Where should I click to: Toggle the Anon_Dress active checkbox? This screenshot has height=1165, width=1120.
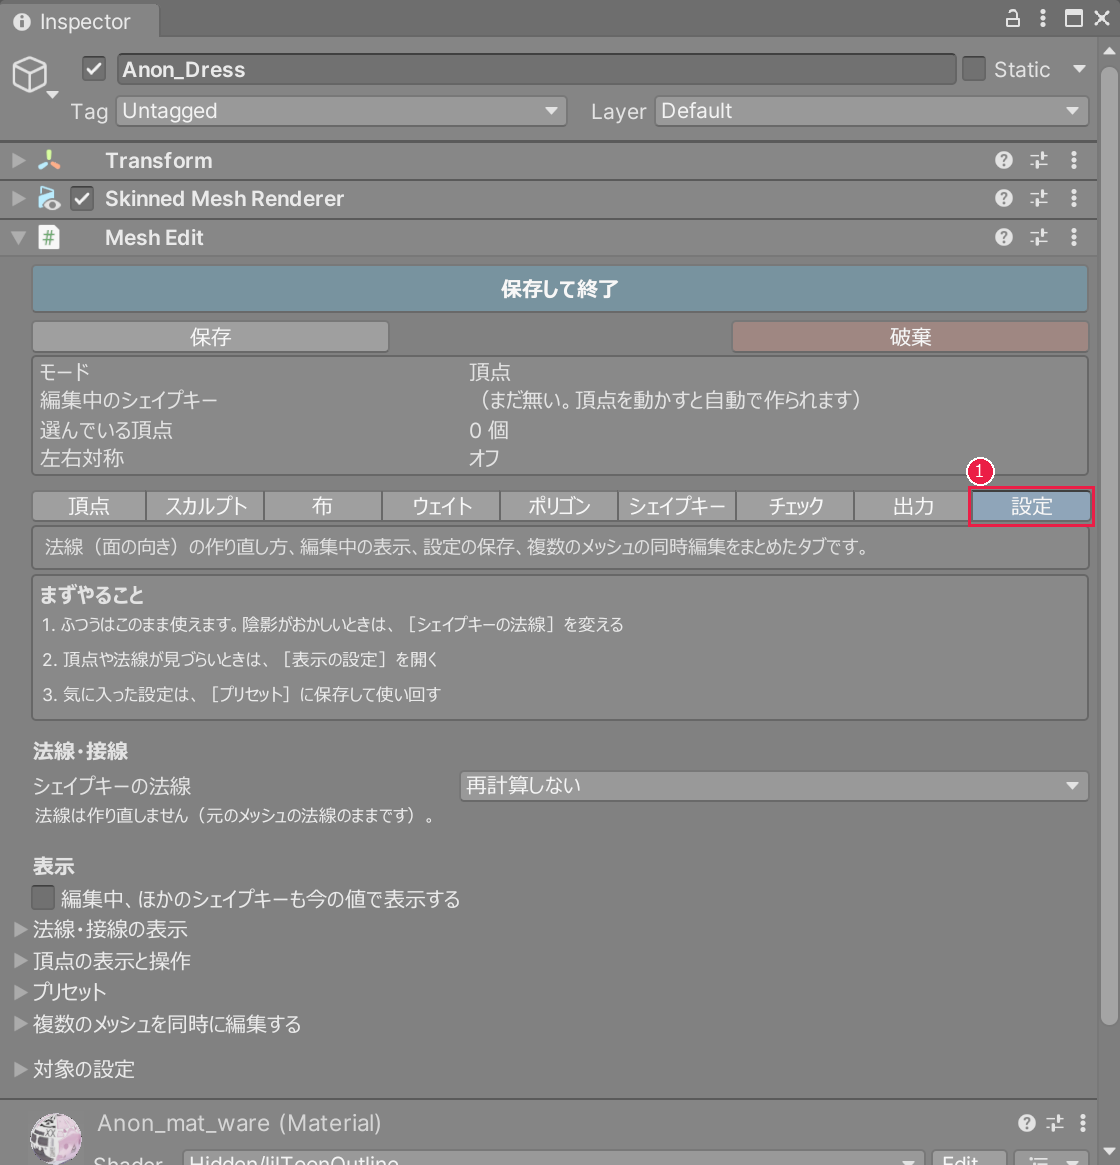click(x=94, y=69)
